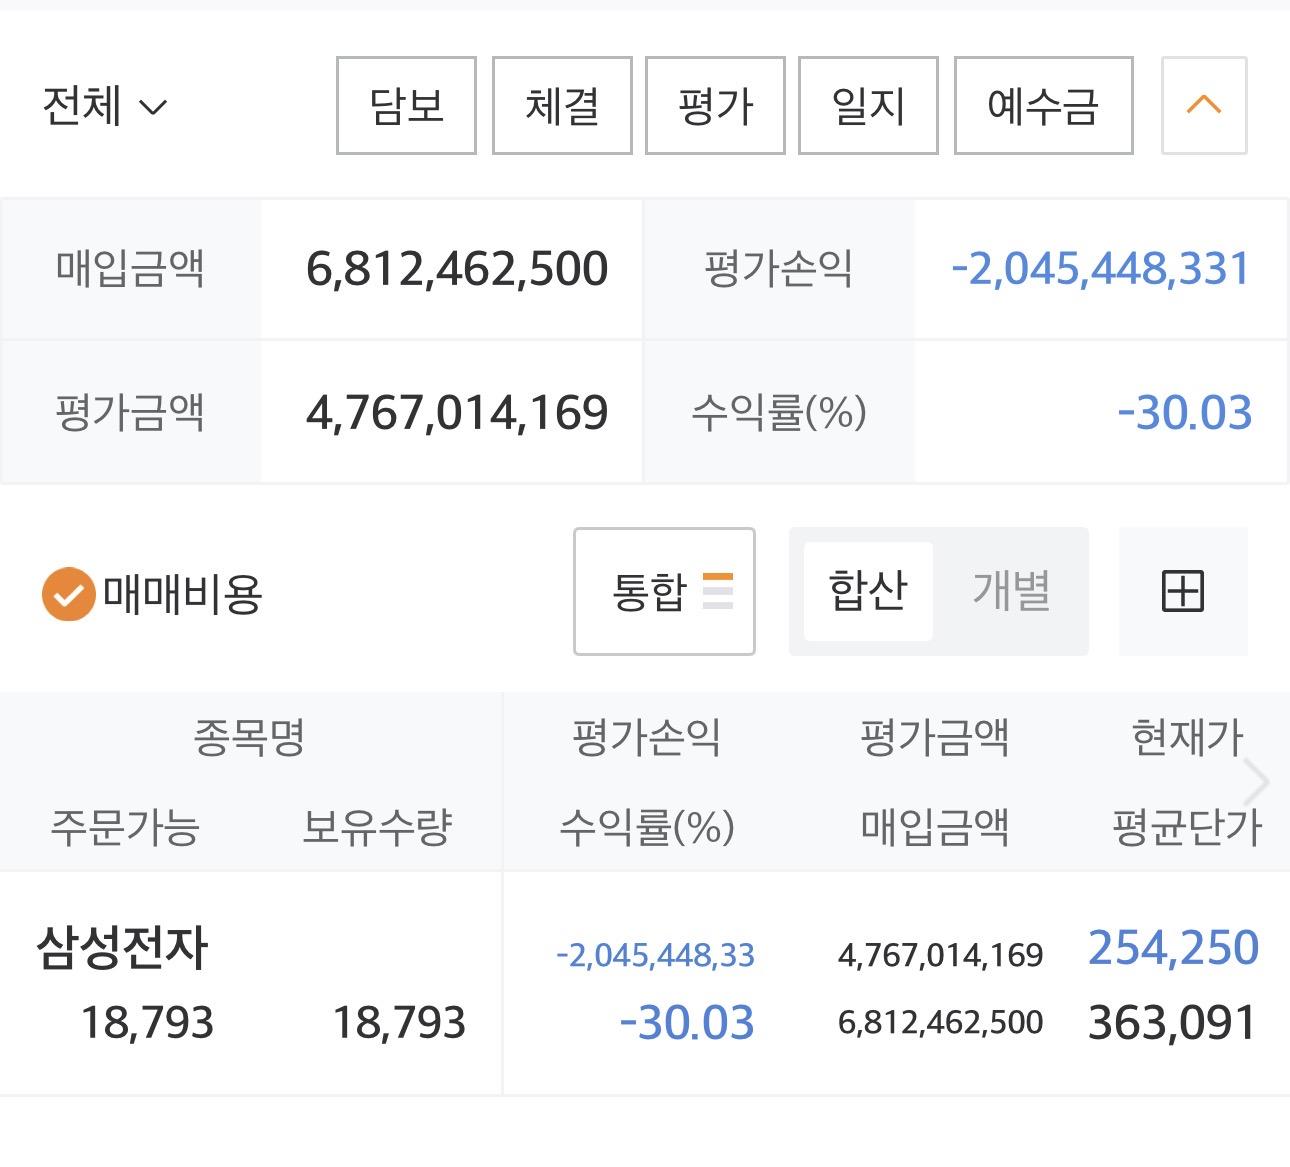1290x1167 pixels.
Task: Click summary 수익률 value -30.03
Action: pos(1184,413)
